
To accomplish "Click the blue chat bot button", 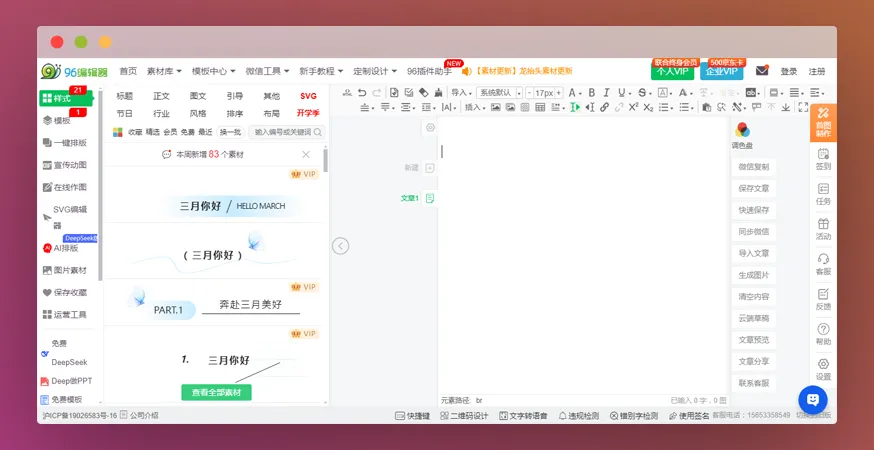I will (x=813, y=399).
